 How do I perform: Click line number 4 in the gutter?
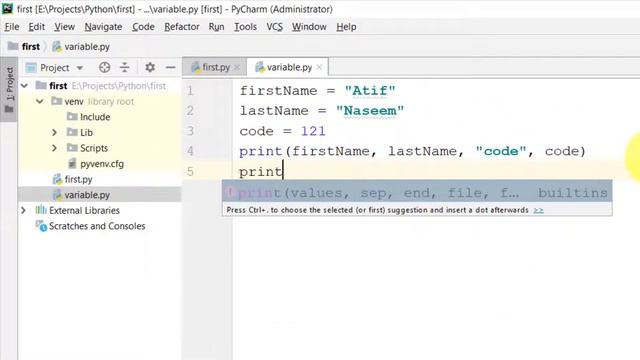point(190,151)
